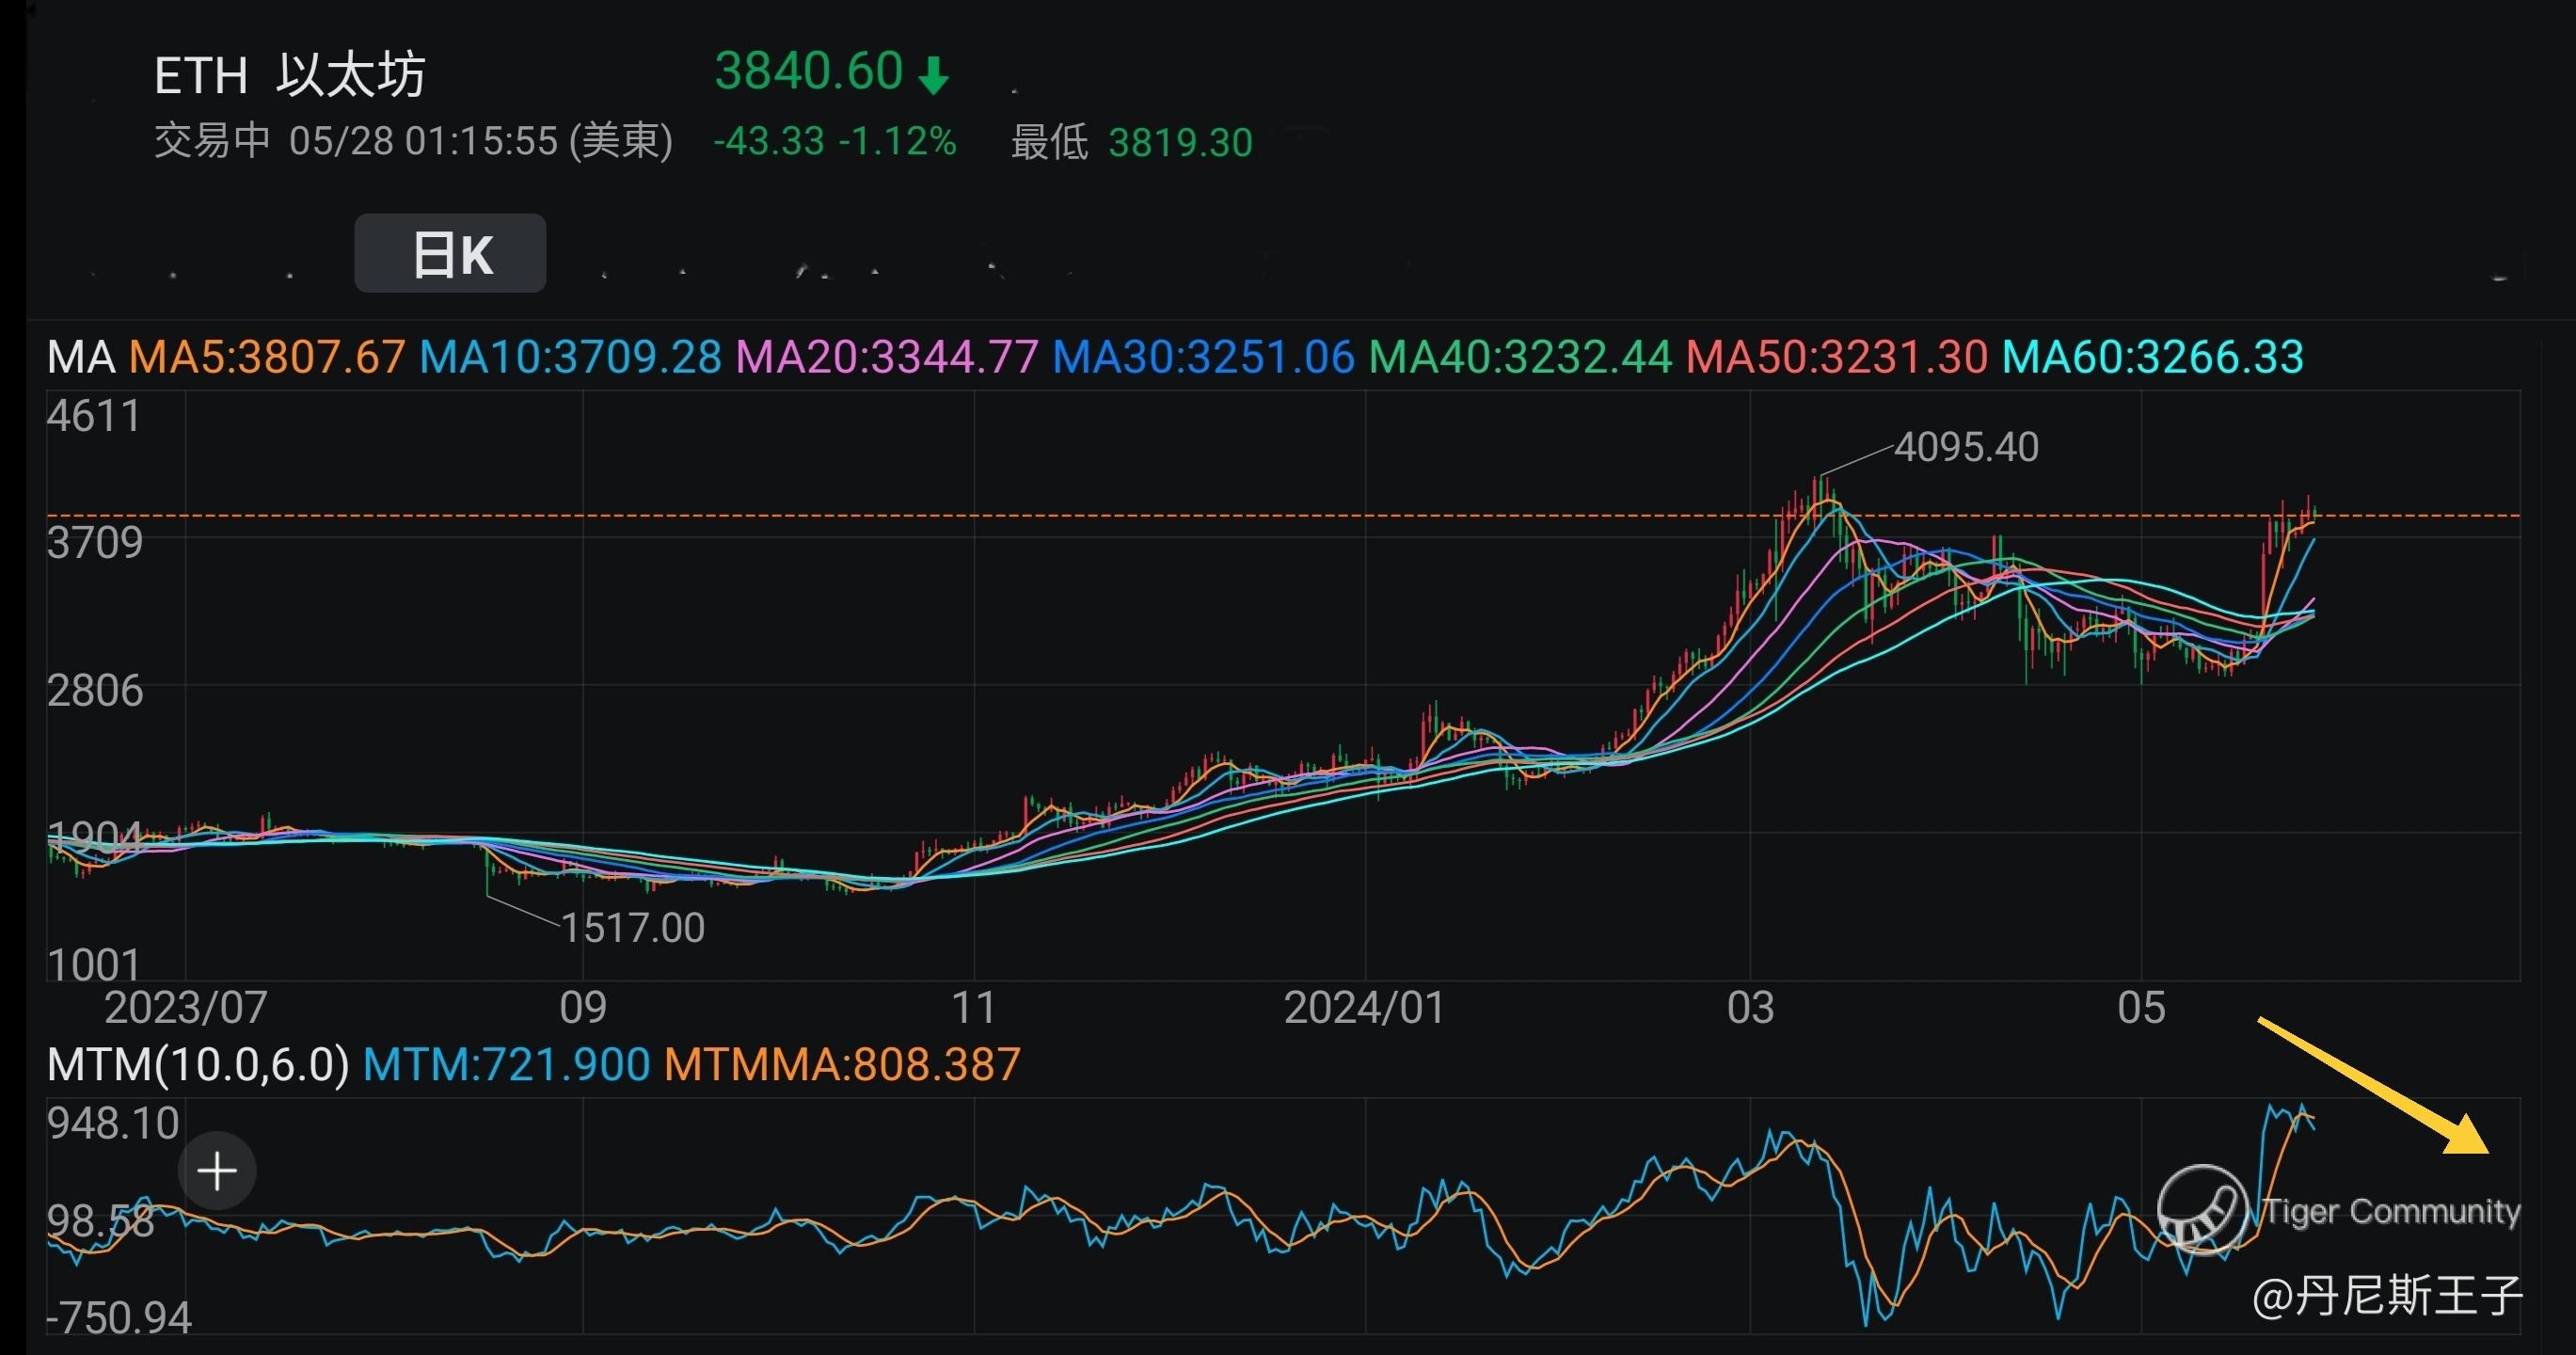Click the MTMMA:808.387 orange value
This screenshot has width=2576, height=1355.
click(x=842, y=1065)
